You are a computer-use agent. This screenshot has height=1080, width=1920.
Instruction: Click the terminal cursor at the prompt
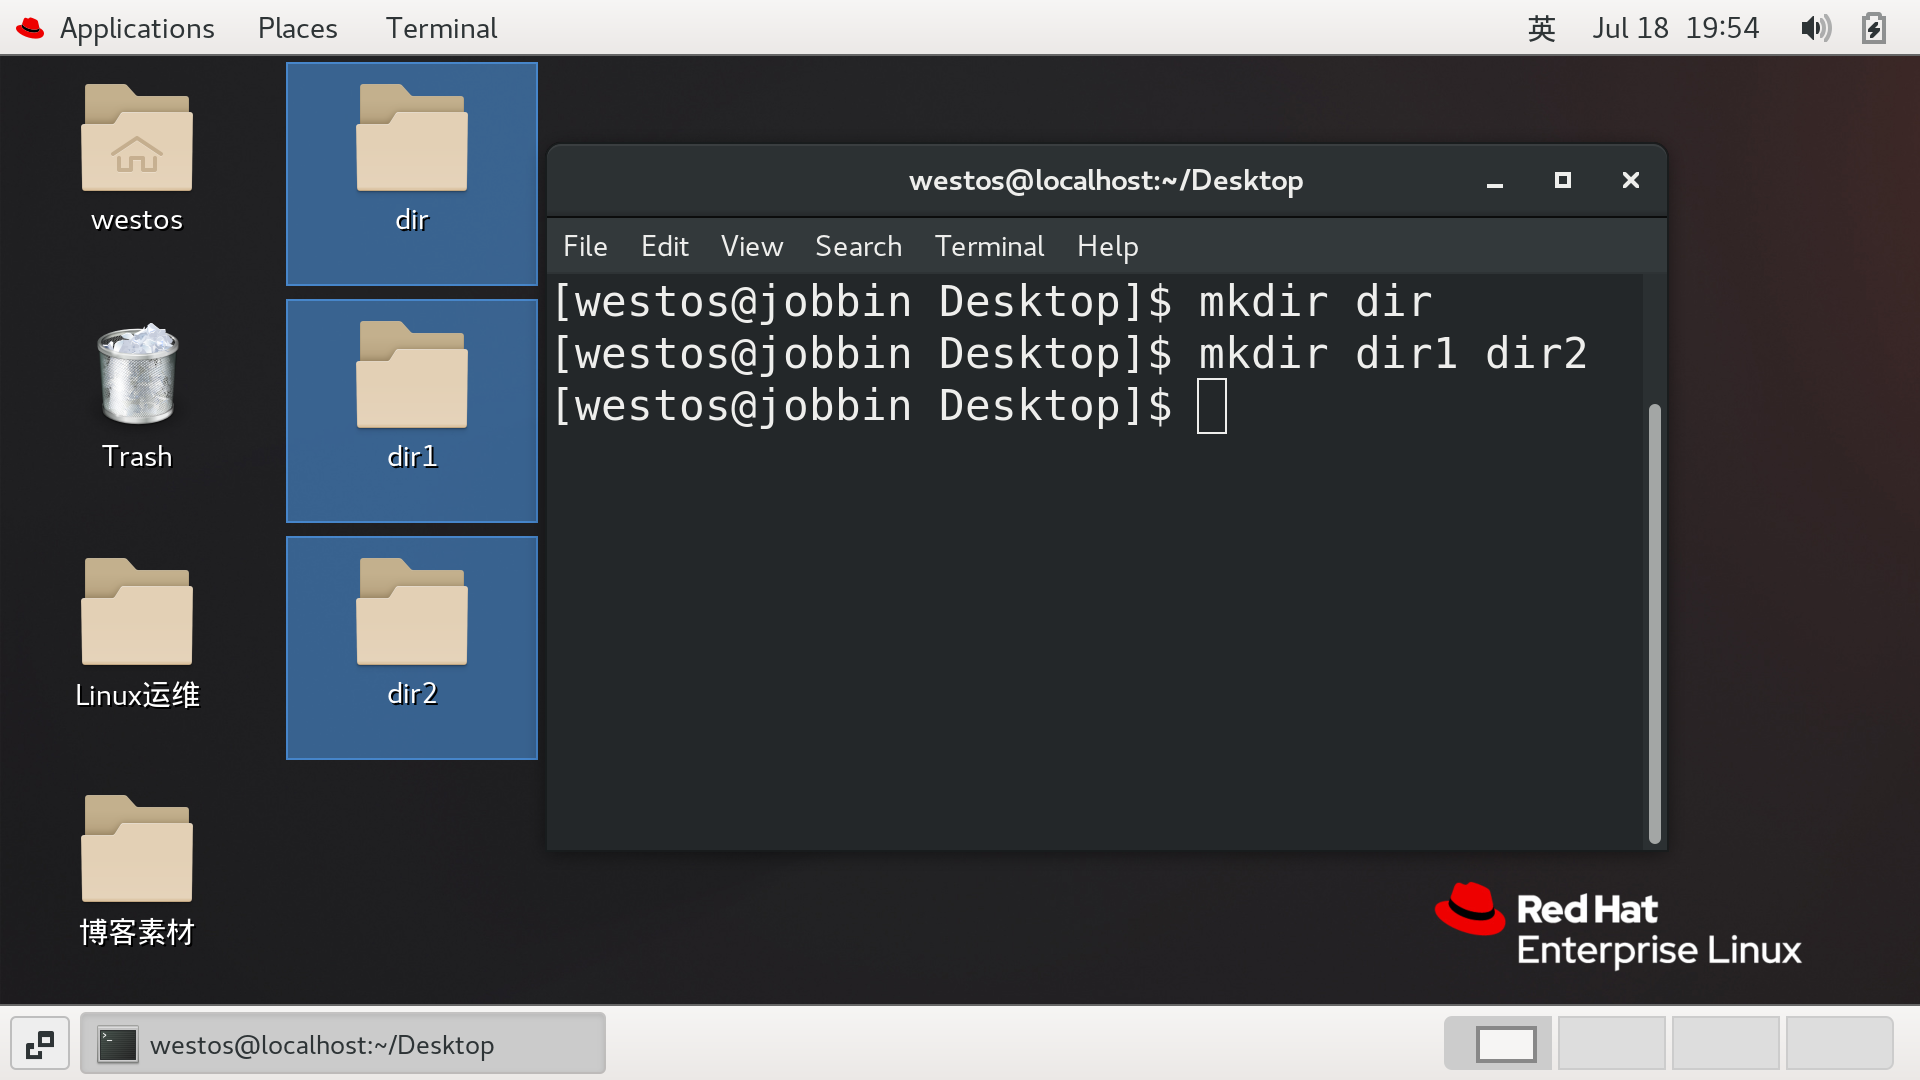(1212, 406)
